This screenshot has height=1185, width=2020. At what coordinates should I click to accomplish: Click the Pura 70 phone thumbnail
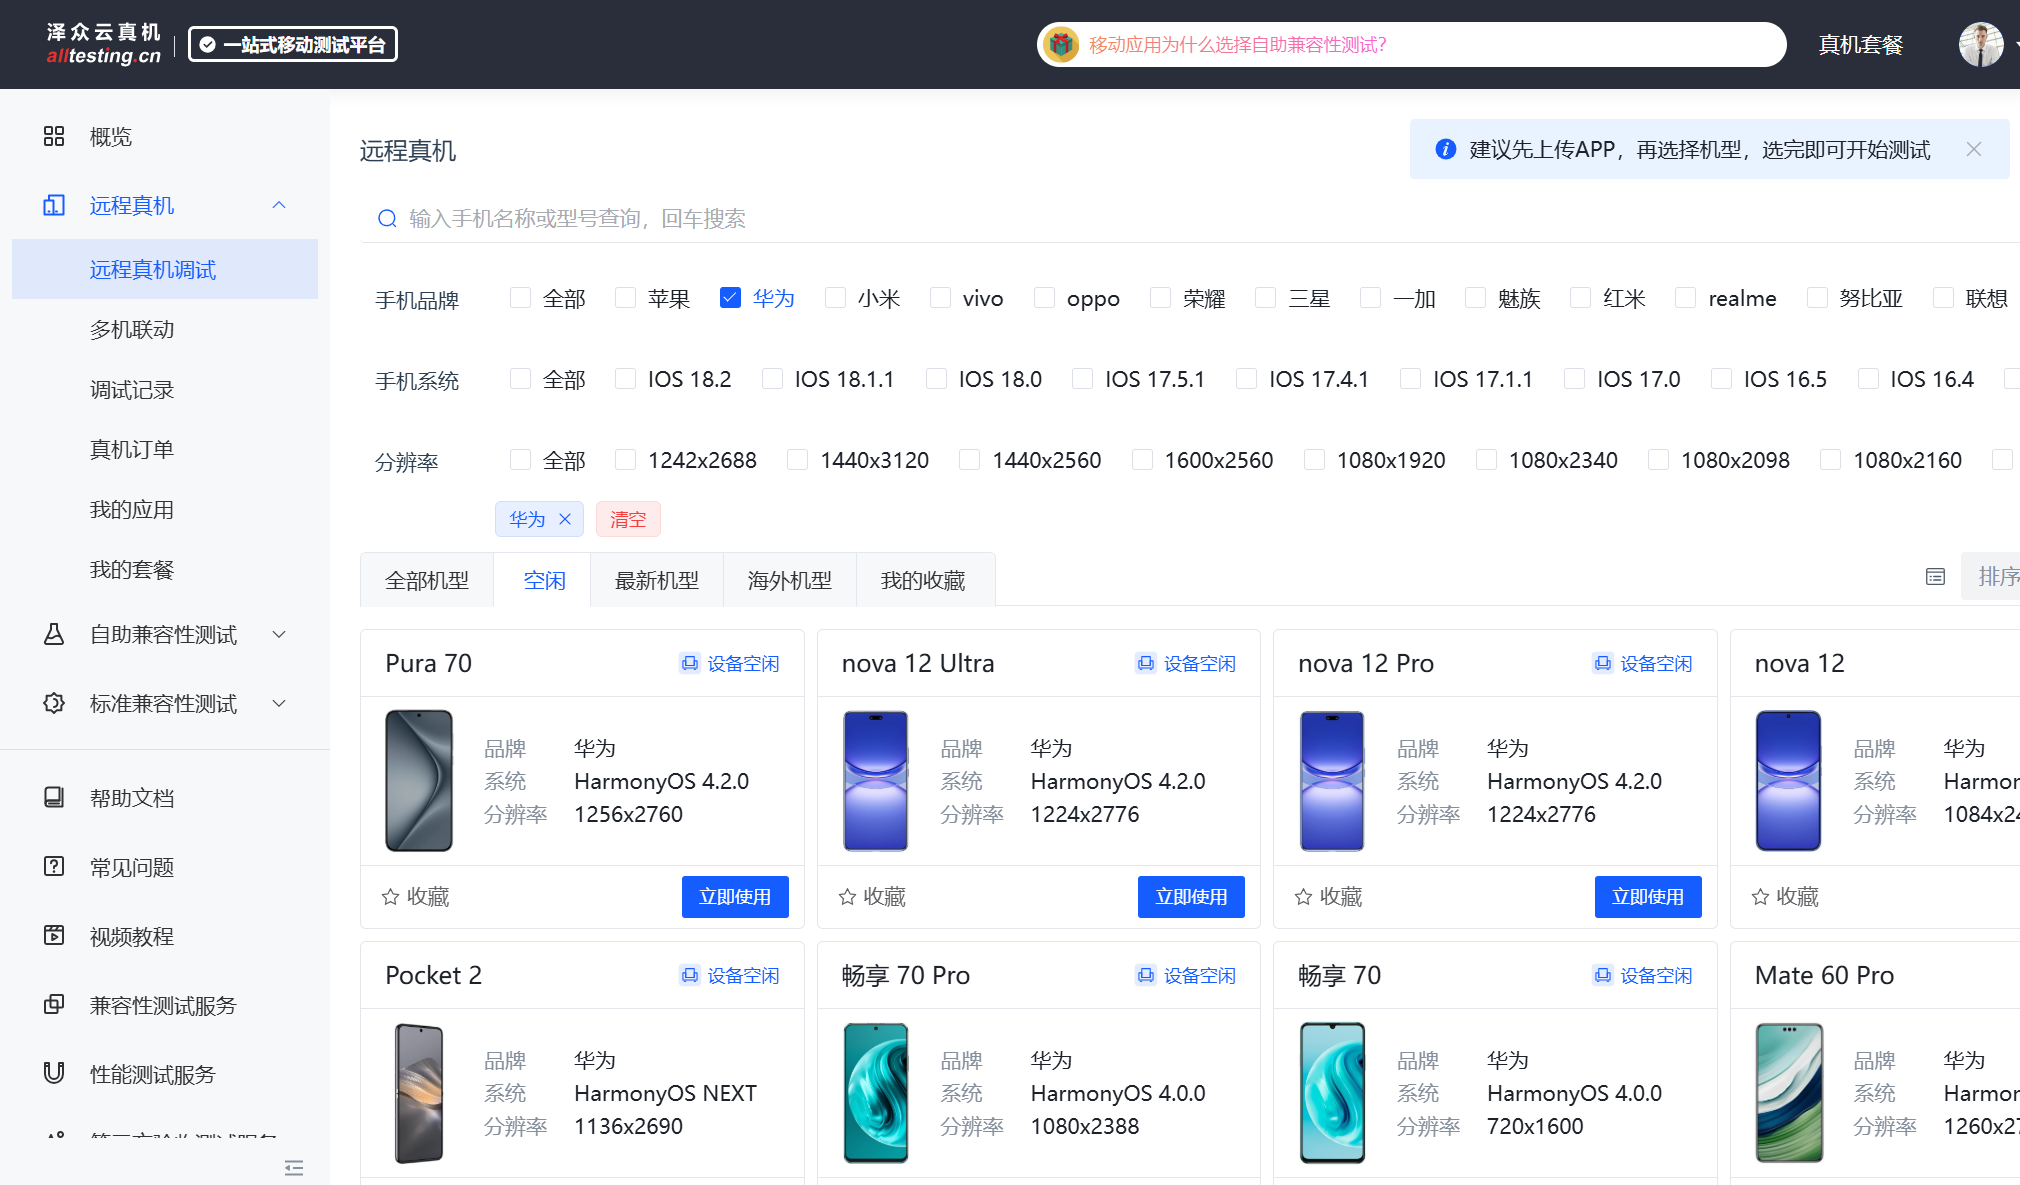pos(419,781)
